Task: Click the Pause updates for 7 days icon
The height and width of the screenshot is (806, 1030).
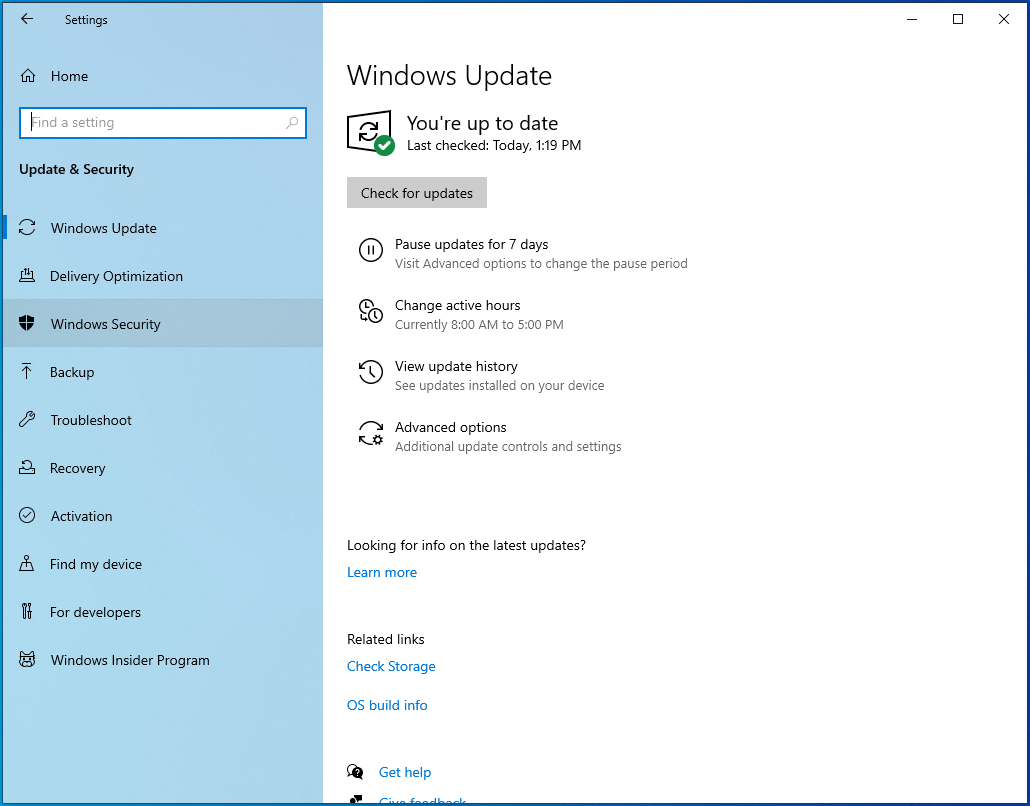Action: pyautogui.click(x=370, y=251)
